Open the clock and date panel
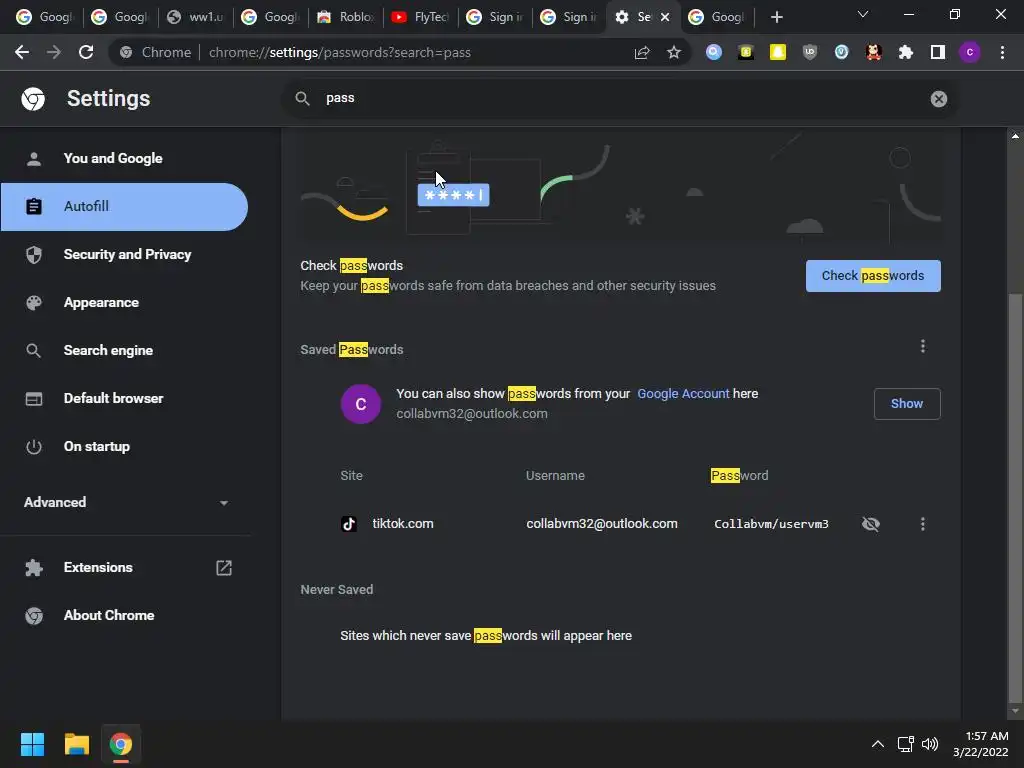This screenshot has width=1024, height=768. point(981,744)
